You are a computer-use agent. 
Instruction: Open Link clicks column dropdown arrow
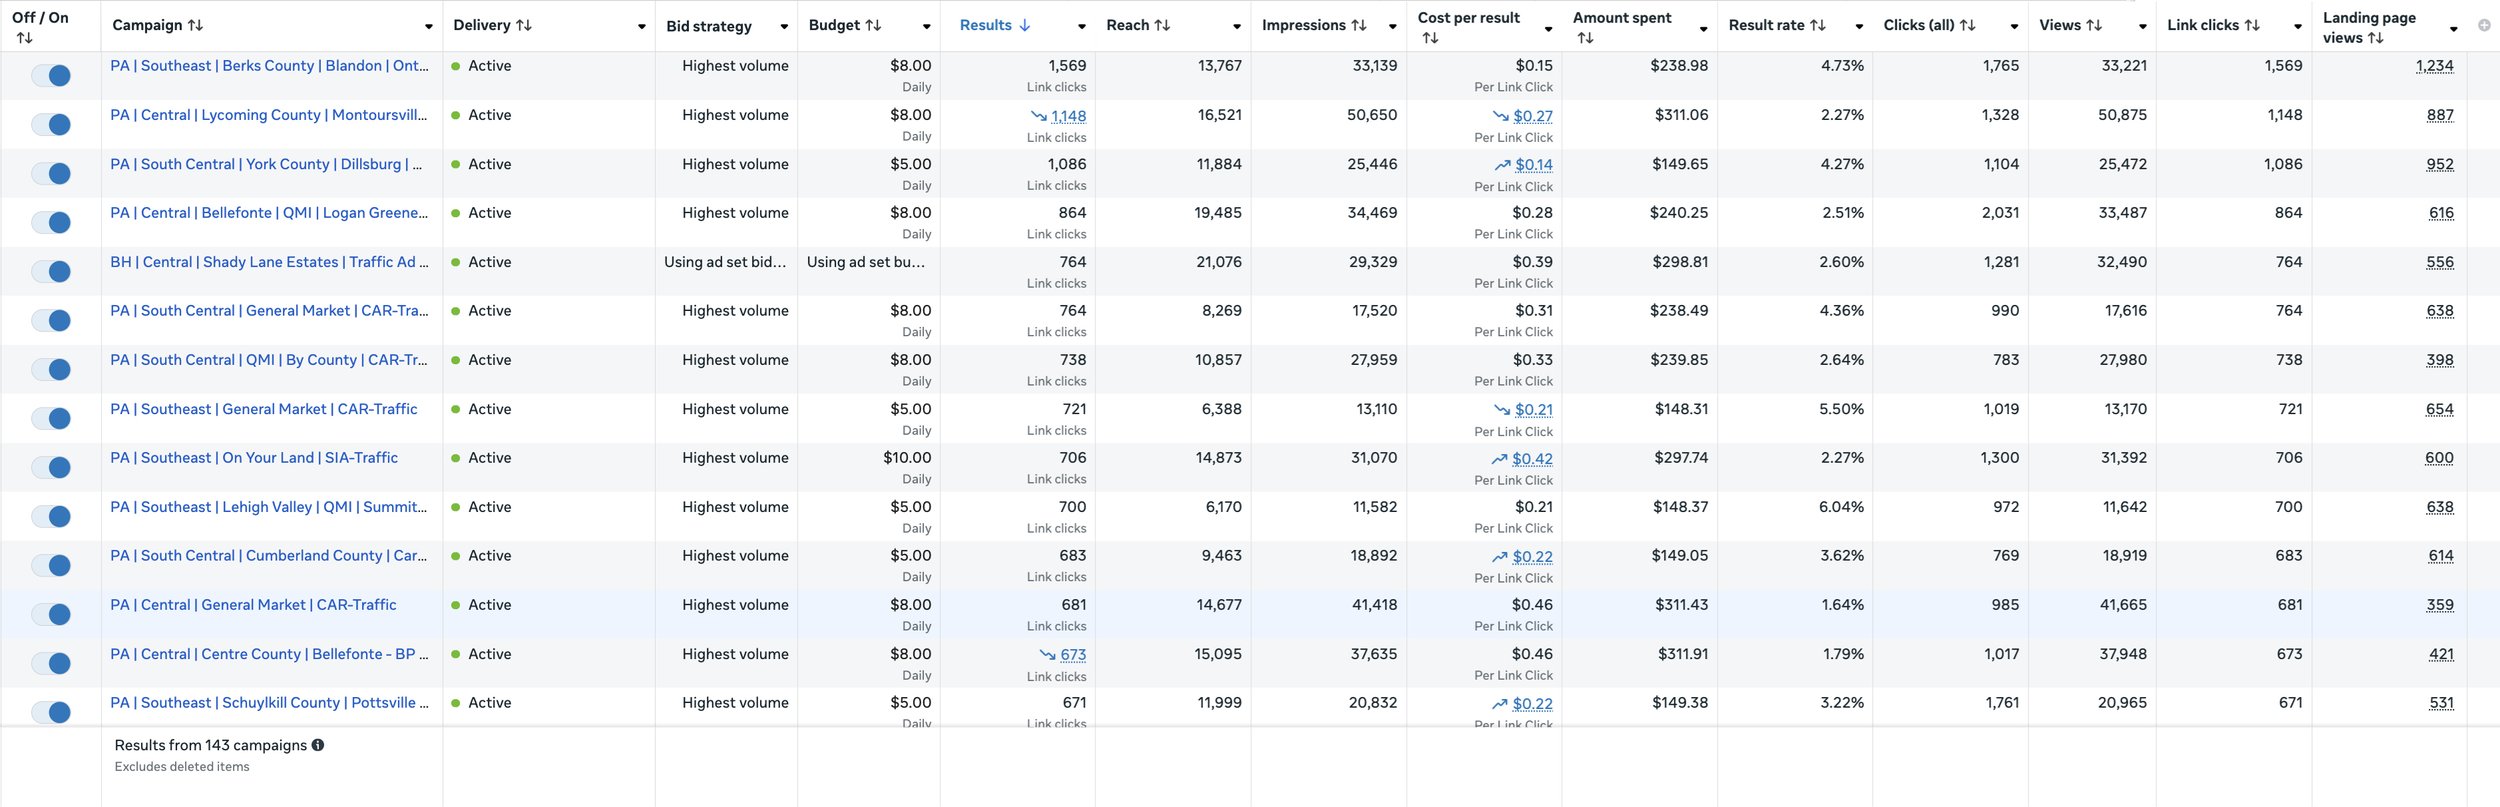tap(2298, 27)
